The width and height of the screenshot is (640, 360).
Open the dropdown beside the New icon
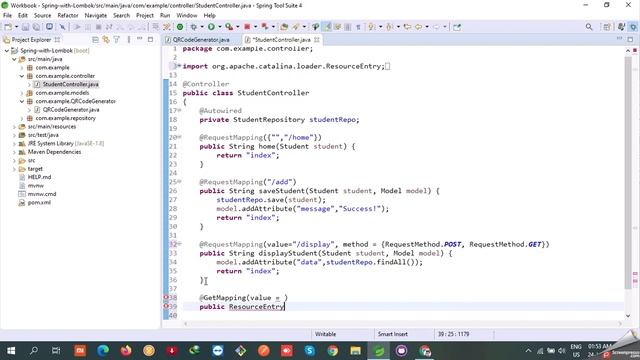coord(16,27)
